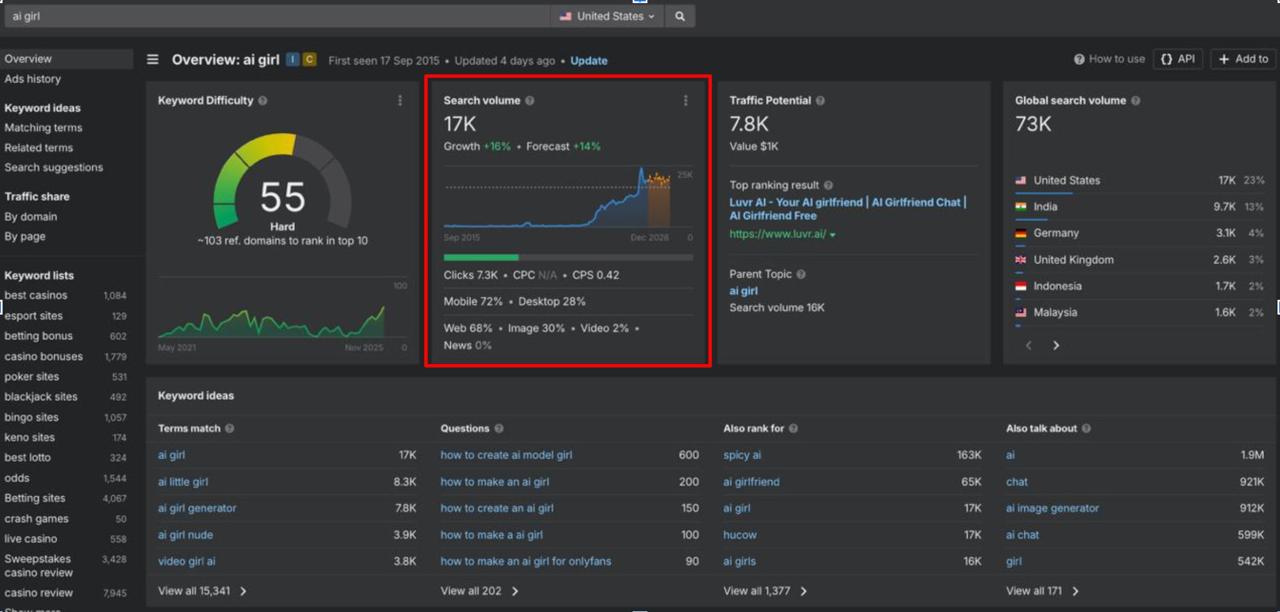Expand View all 15,341 matching terms
Viewport: 1280px width, 612px height.
pos(202,591)
